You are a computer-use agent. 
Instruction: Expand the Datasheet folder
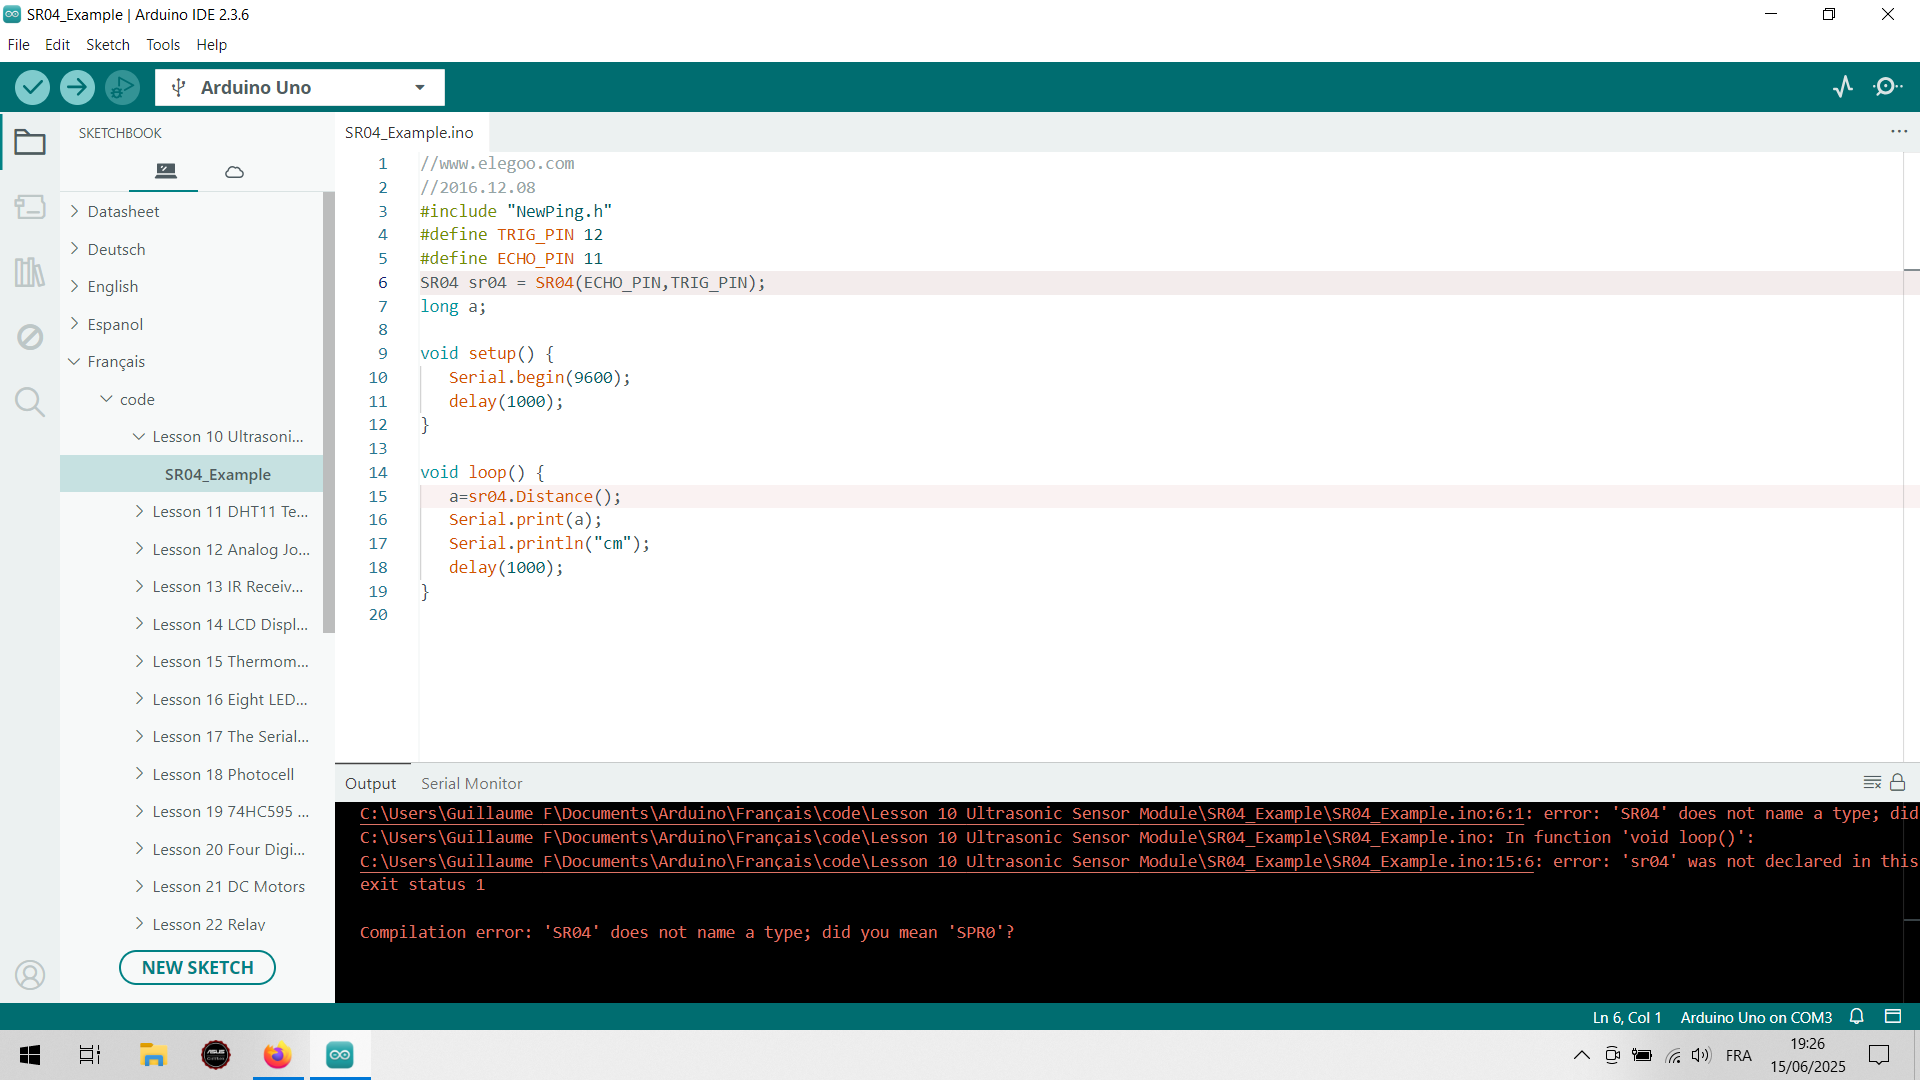click(123, 211)
